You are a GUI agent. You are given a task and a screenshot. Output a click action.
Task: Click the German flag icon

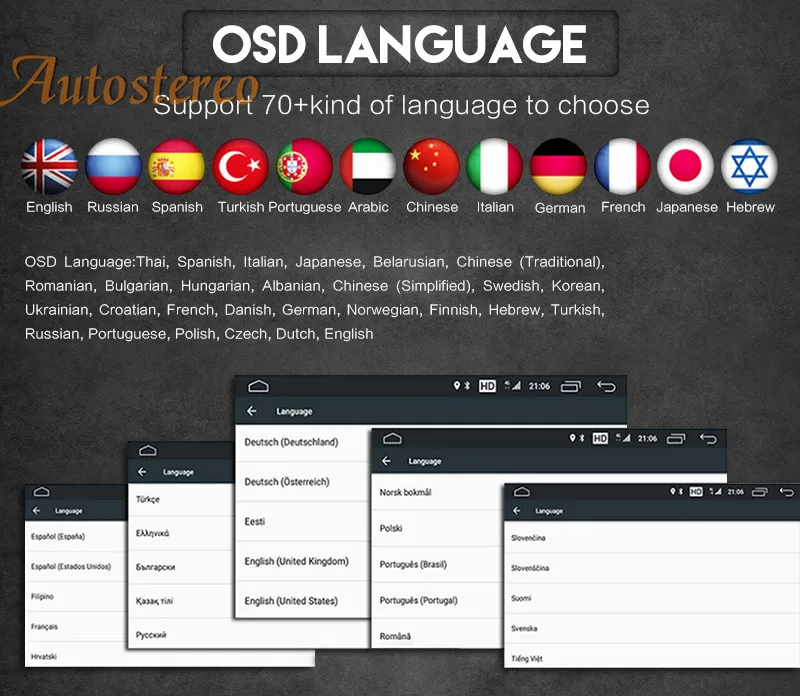(x=559, y=166)
